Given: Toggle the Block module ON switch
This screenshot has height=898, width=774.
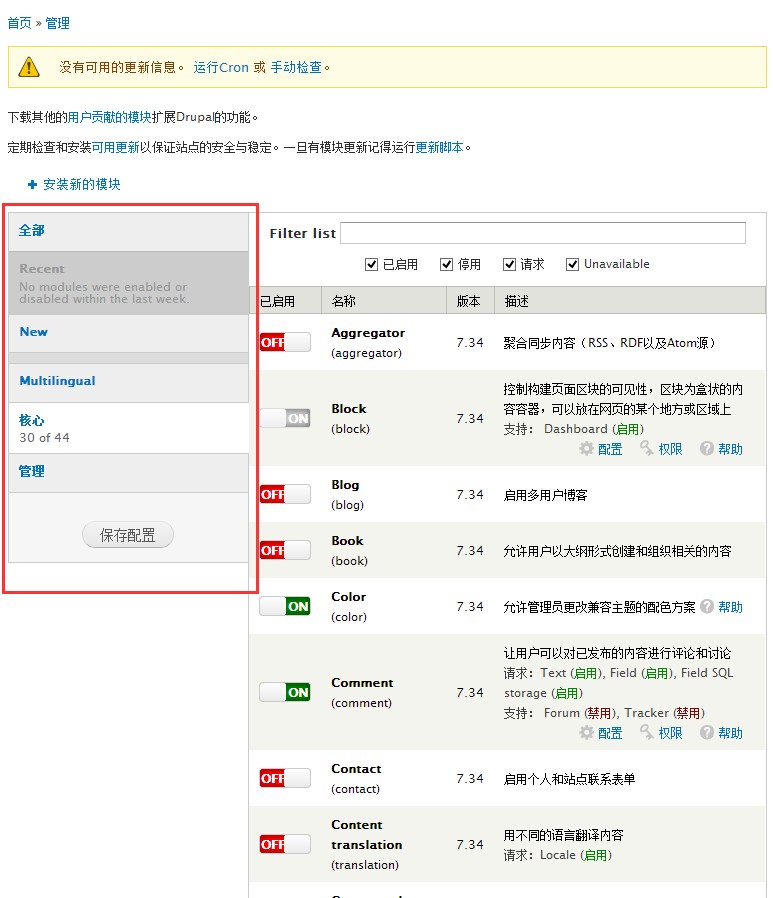Looking at the screenshot, I should tap(285, 418).
